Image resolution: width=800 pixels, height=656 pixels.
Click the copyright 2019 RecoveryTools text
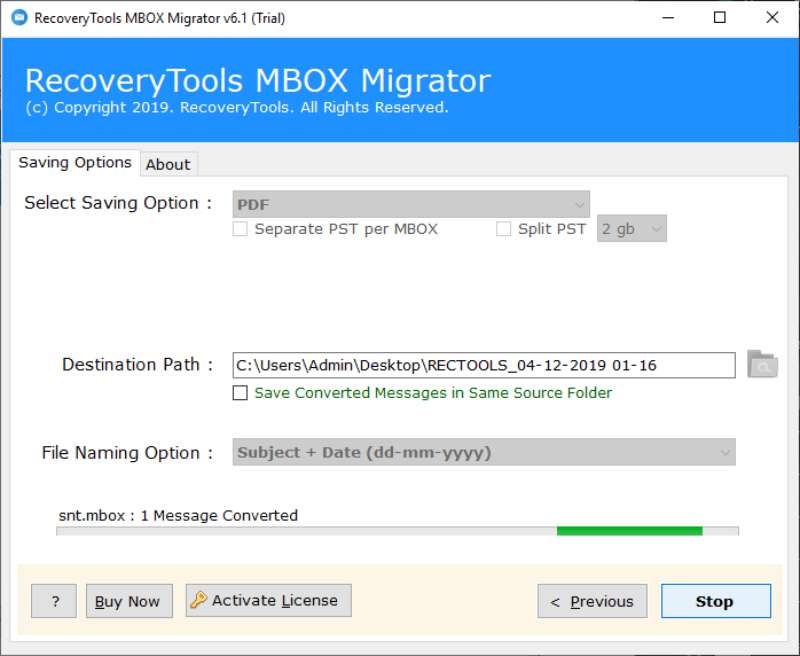click(x=237, y=108)
